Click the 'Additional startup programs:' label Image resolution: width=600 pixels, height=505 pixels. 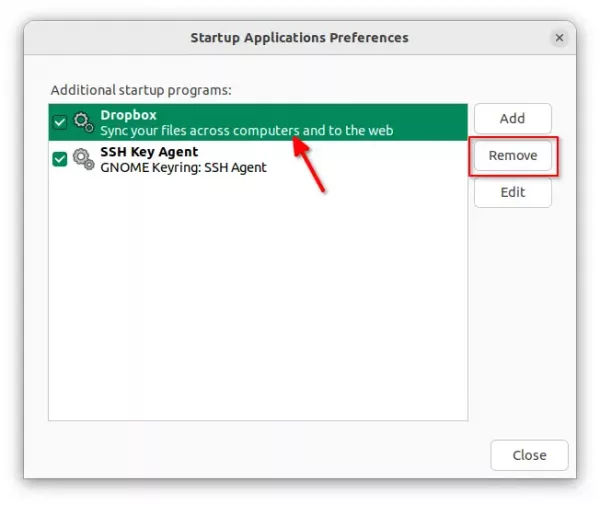click(141, 90)
